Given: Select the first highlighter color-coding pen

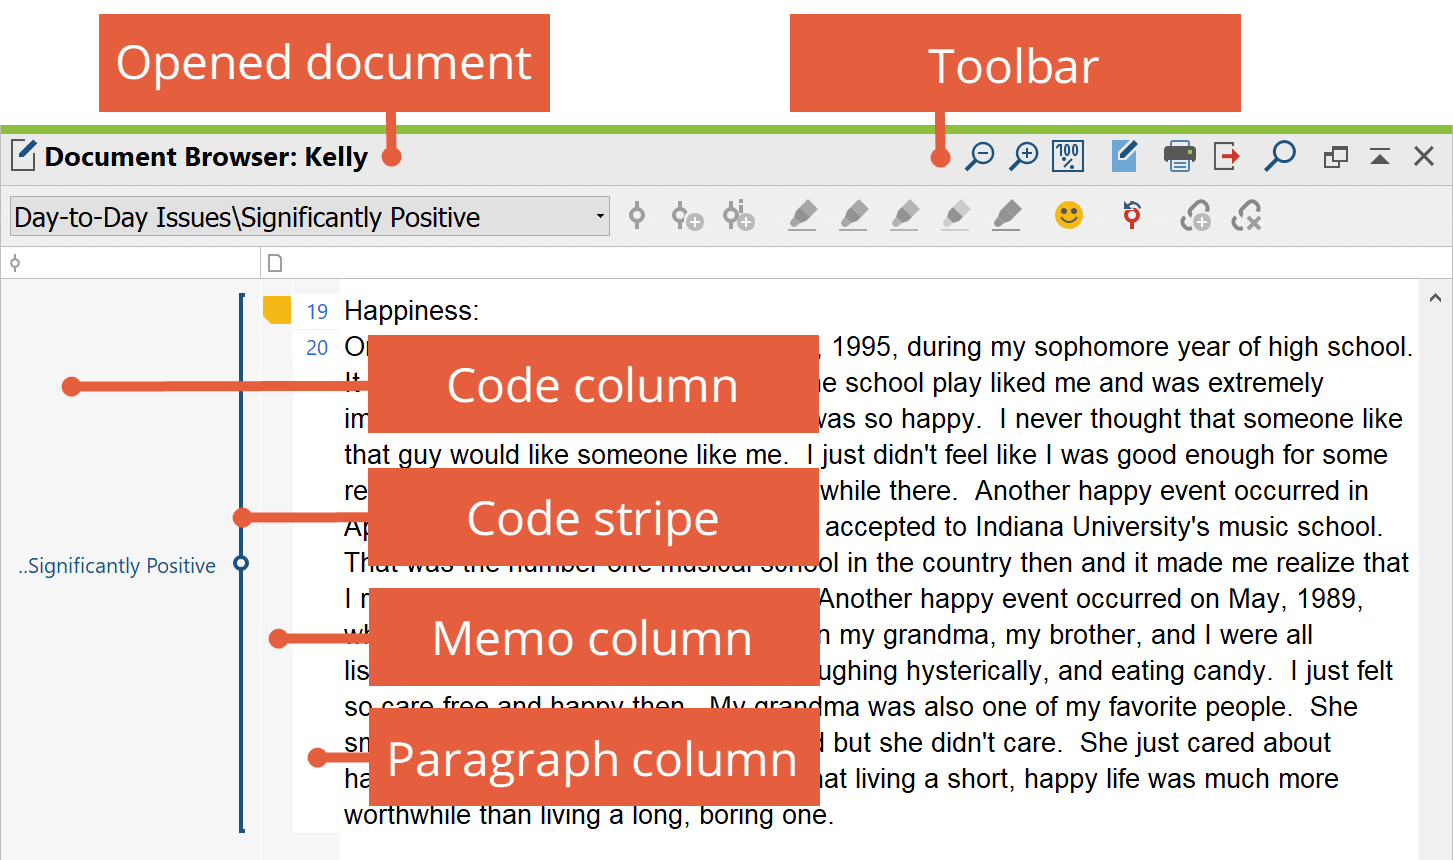Looking at the screenshot, I should click(802, 216).
